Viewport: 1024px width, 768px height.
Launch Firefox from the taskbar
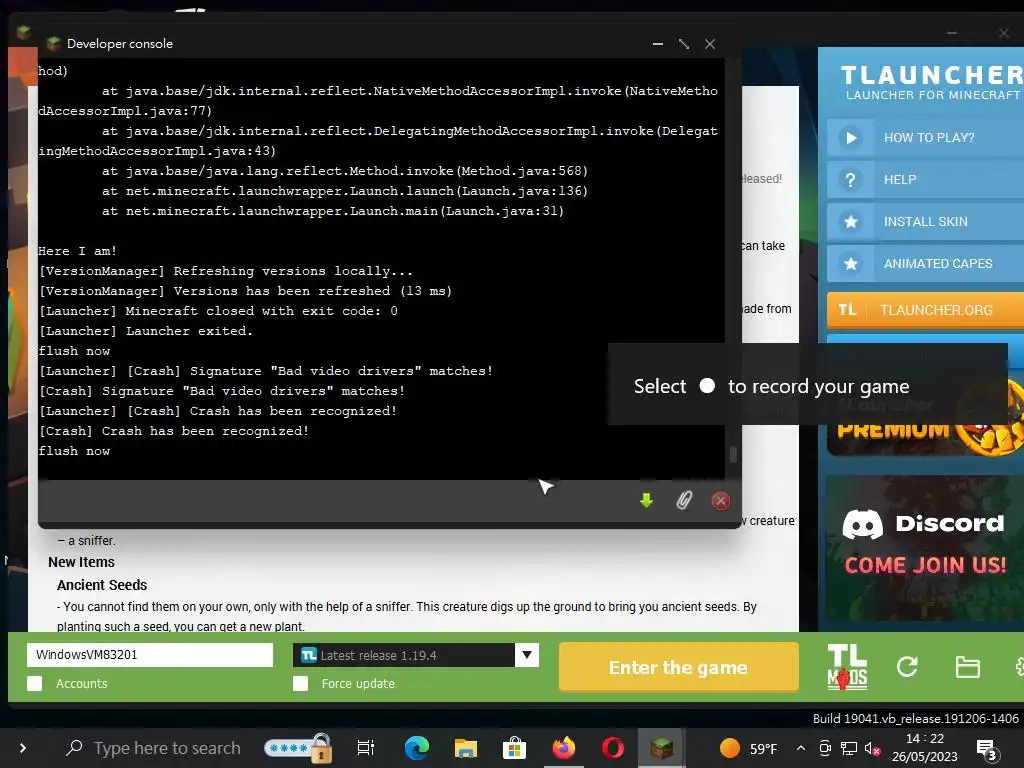point(564,748)
